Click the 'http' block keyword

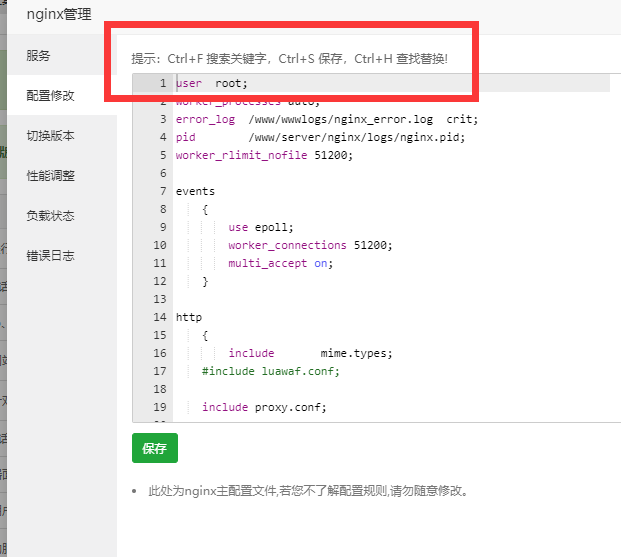pyautogui.click(x=189, y=317)
